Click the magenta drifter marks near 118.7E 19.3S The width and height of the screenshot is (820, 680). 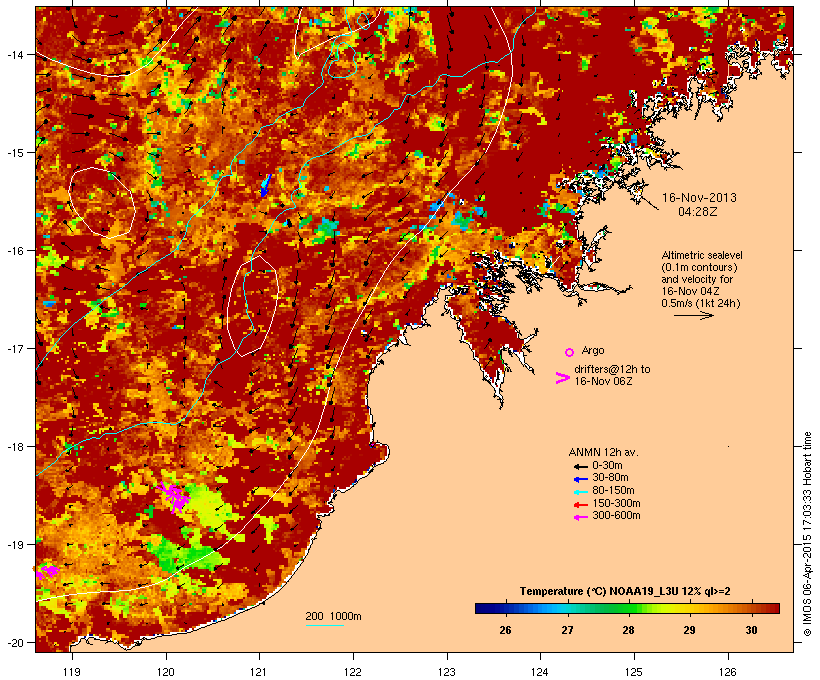point(47,571)
